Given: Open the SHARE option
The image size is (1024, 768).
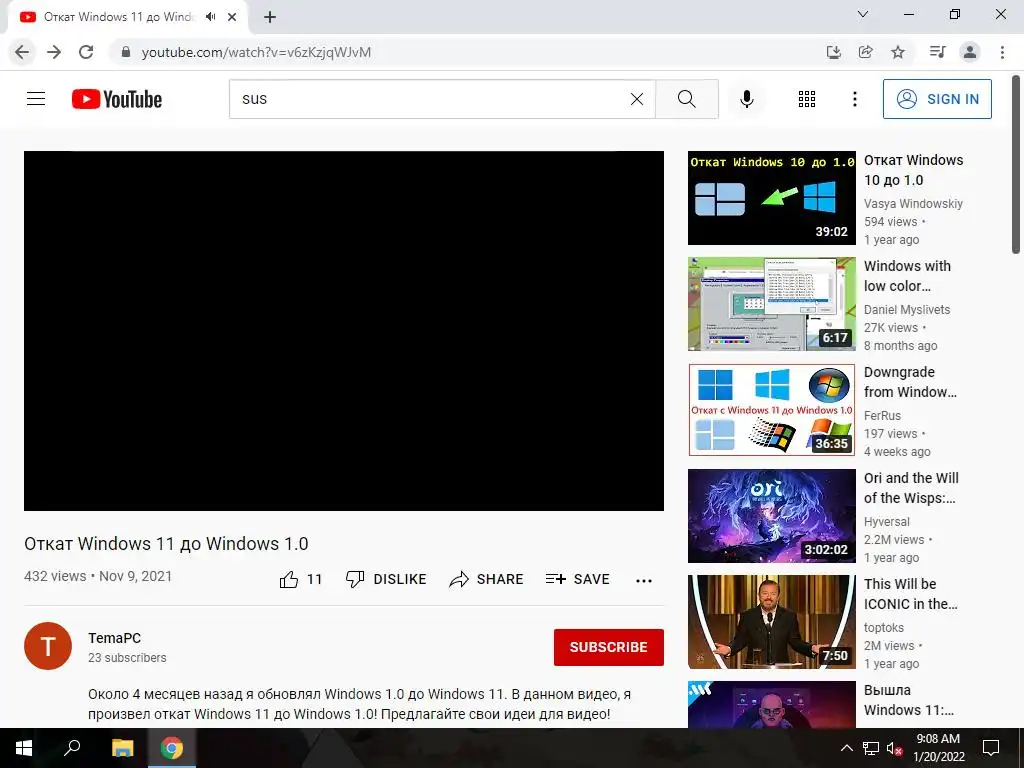Looking at the screenshot, I should [486, 579].
